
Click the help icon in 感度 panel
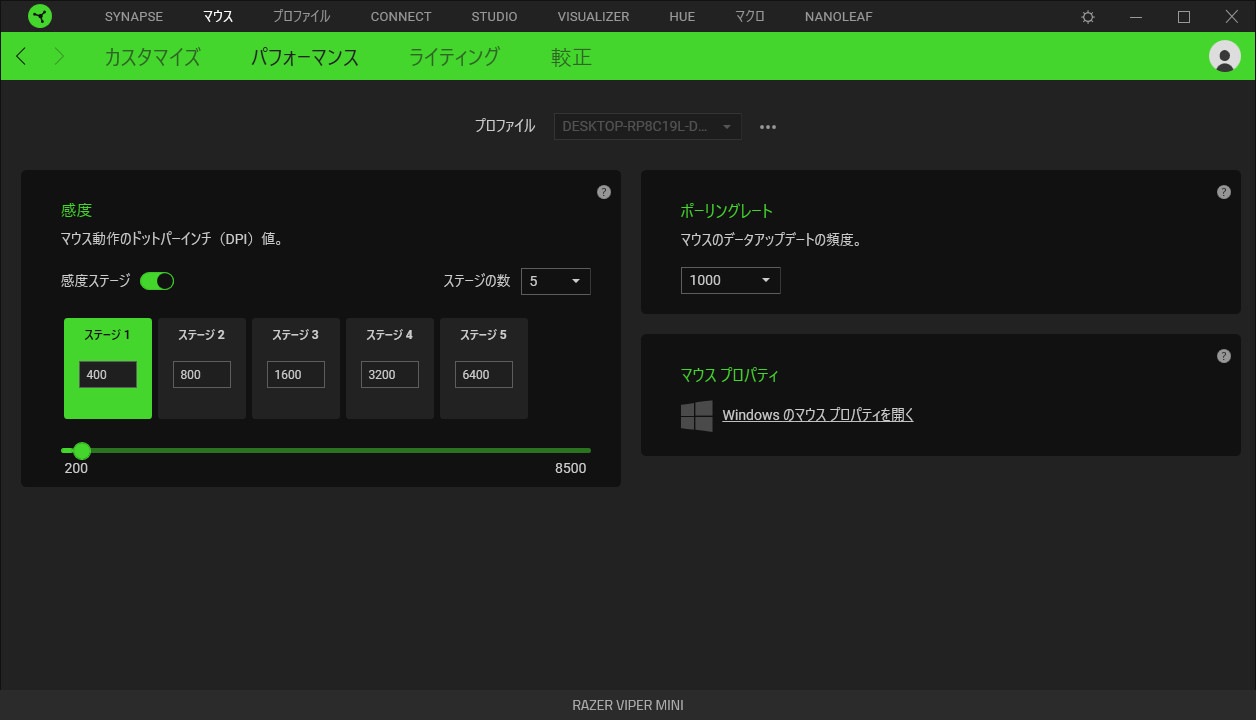[x=604, y=192]
